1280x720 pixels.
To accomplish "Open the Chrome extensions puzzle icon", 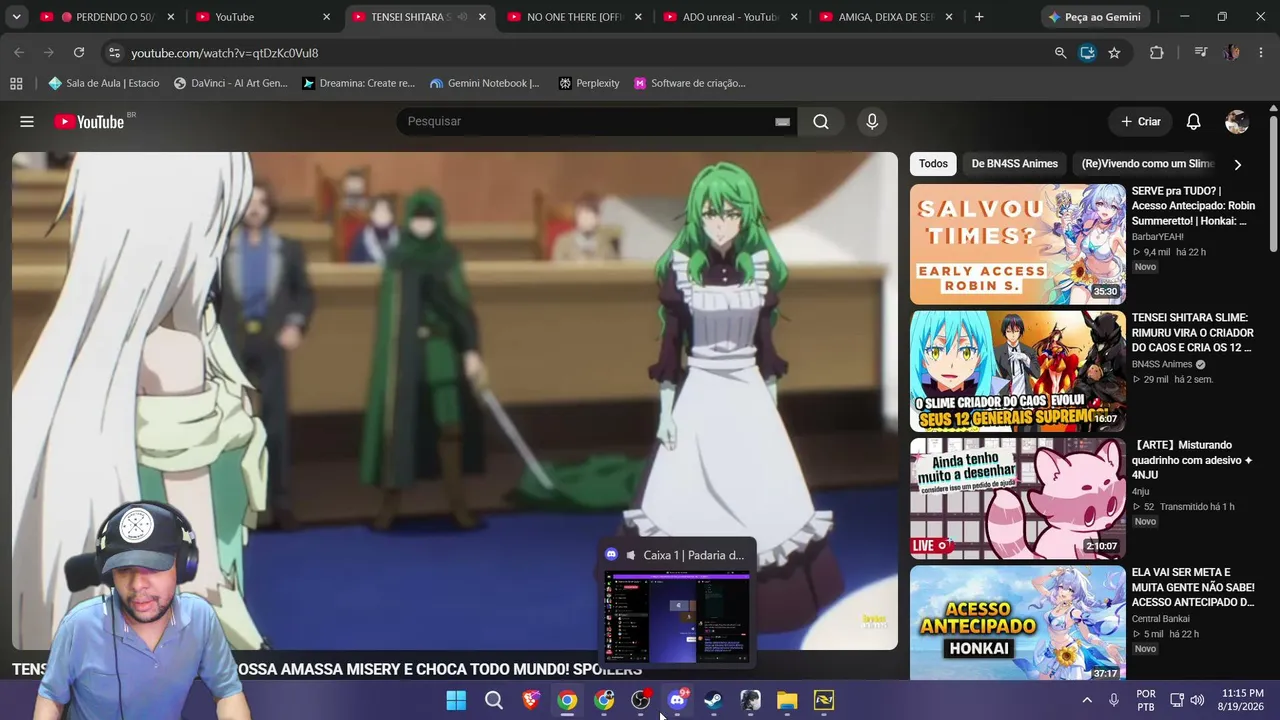I will [x=1157, y=52].
